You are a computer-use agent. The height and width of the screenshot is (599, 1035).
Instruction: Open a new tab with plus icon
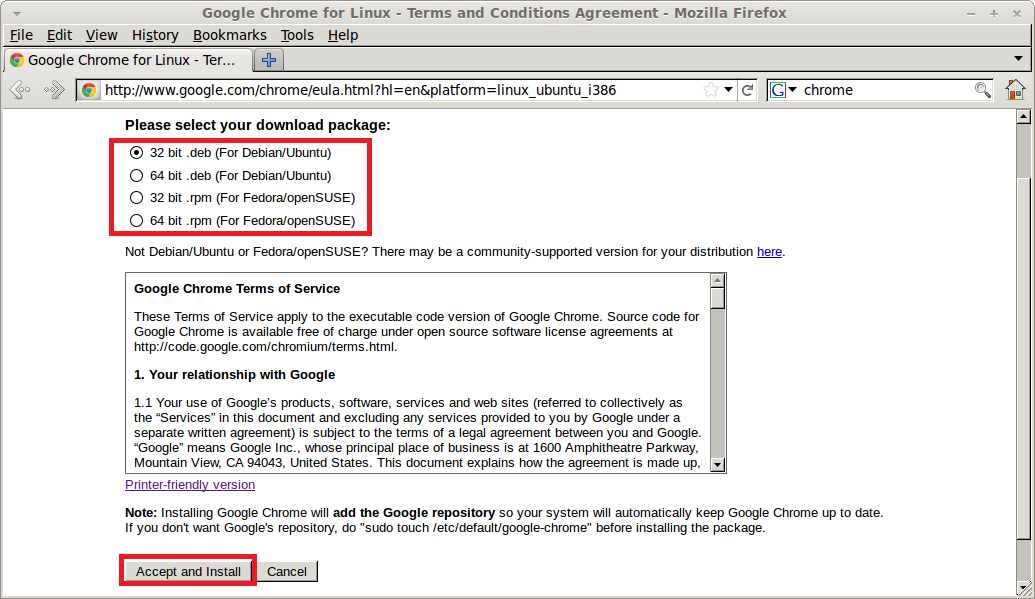269,60
